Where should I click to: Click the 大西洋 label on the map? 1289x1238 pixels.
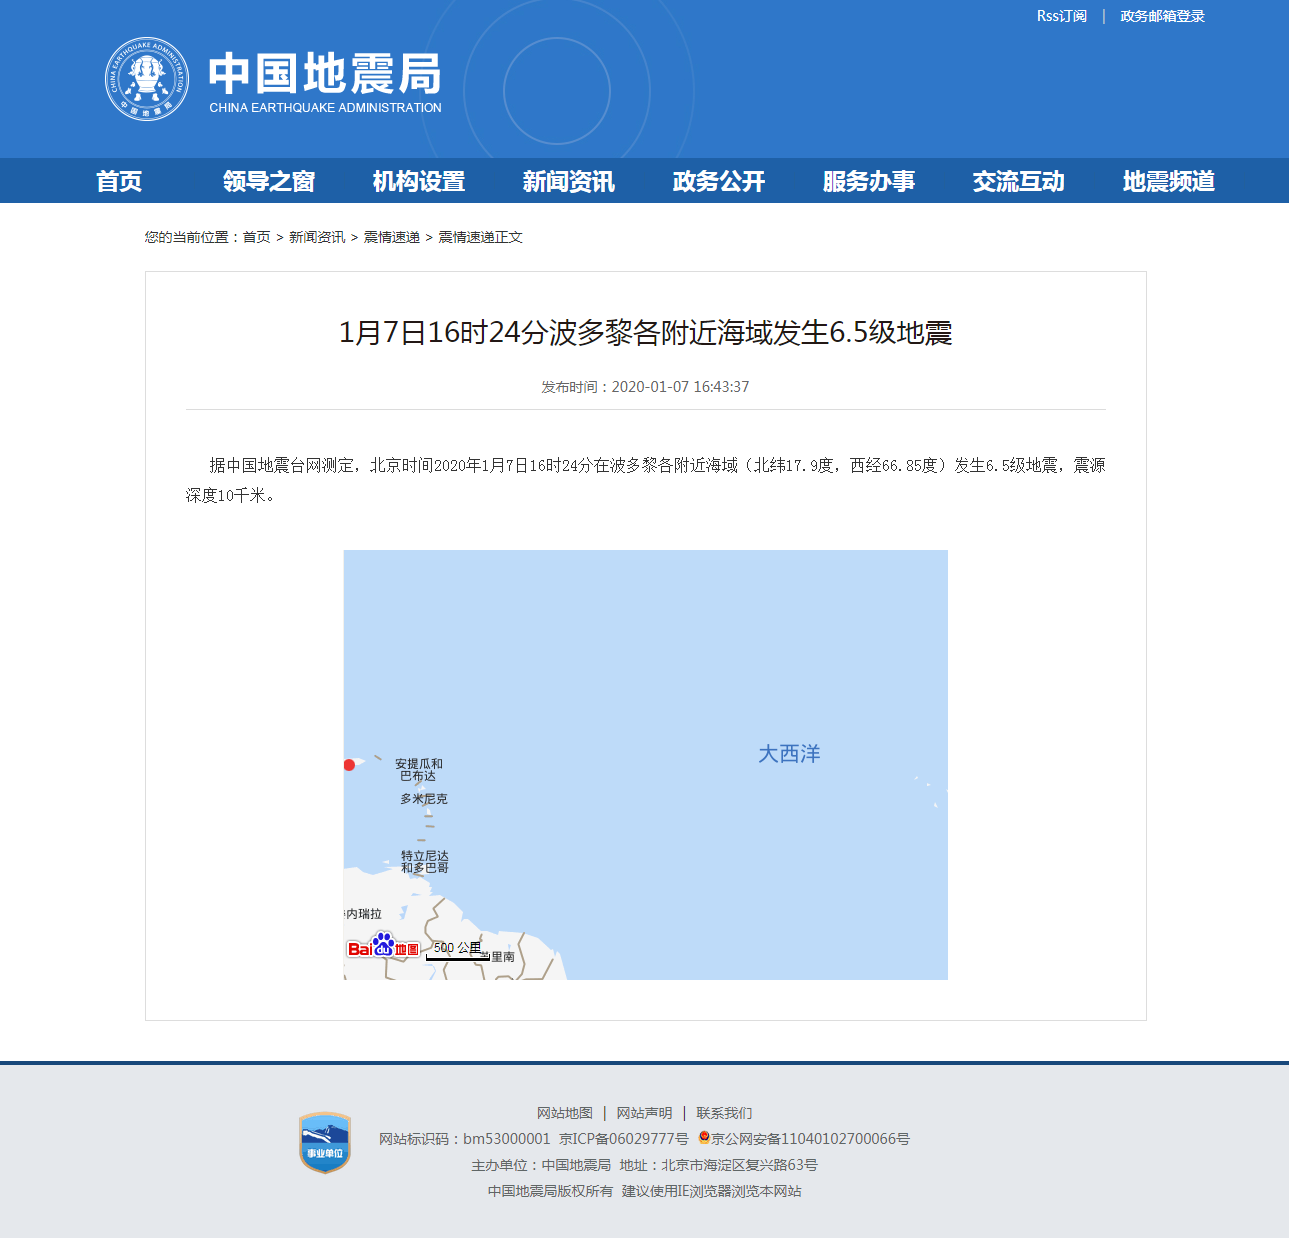click(789, 754)
